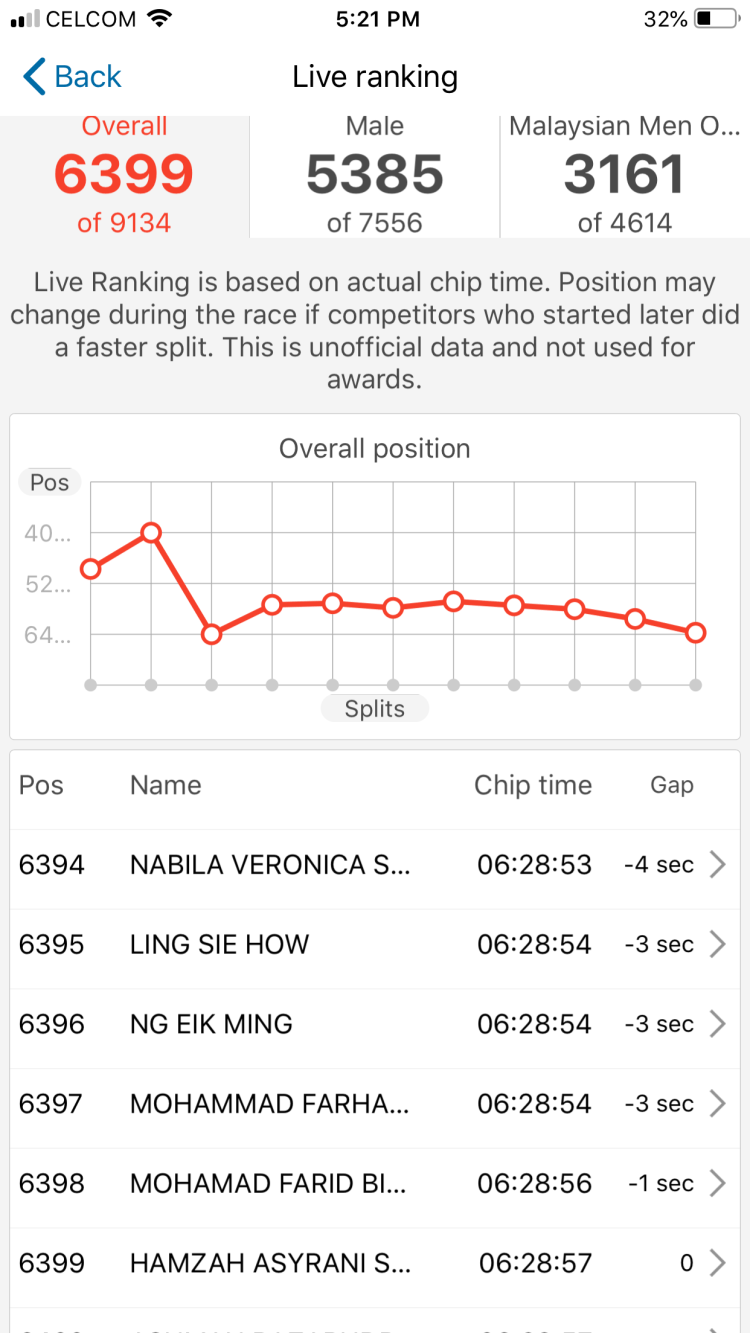Select the second (highest) split point on chart
This screenshot has height=1333, width=750.
click(151, 533)
